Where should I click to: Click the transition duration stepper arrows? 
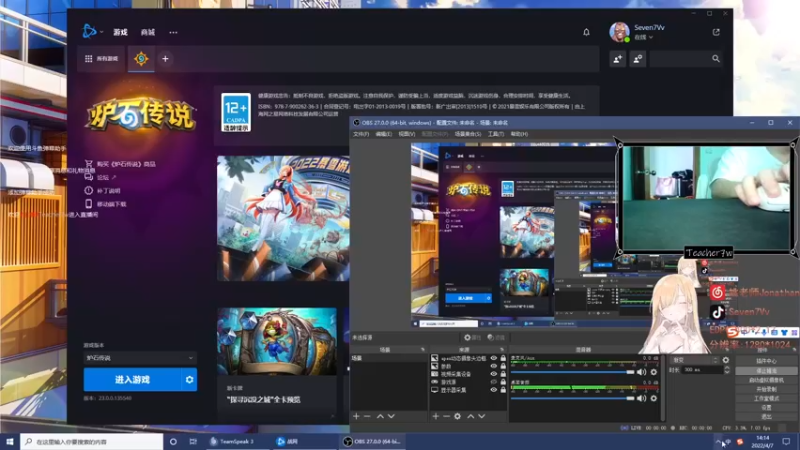point(727,370)
